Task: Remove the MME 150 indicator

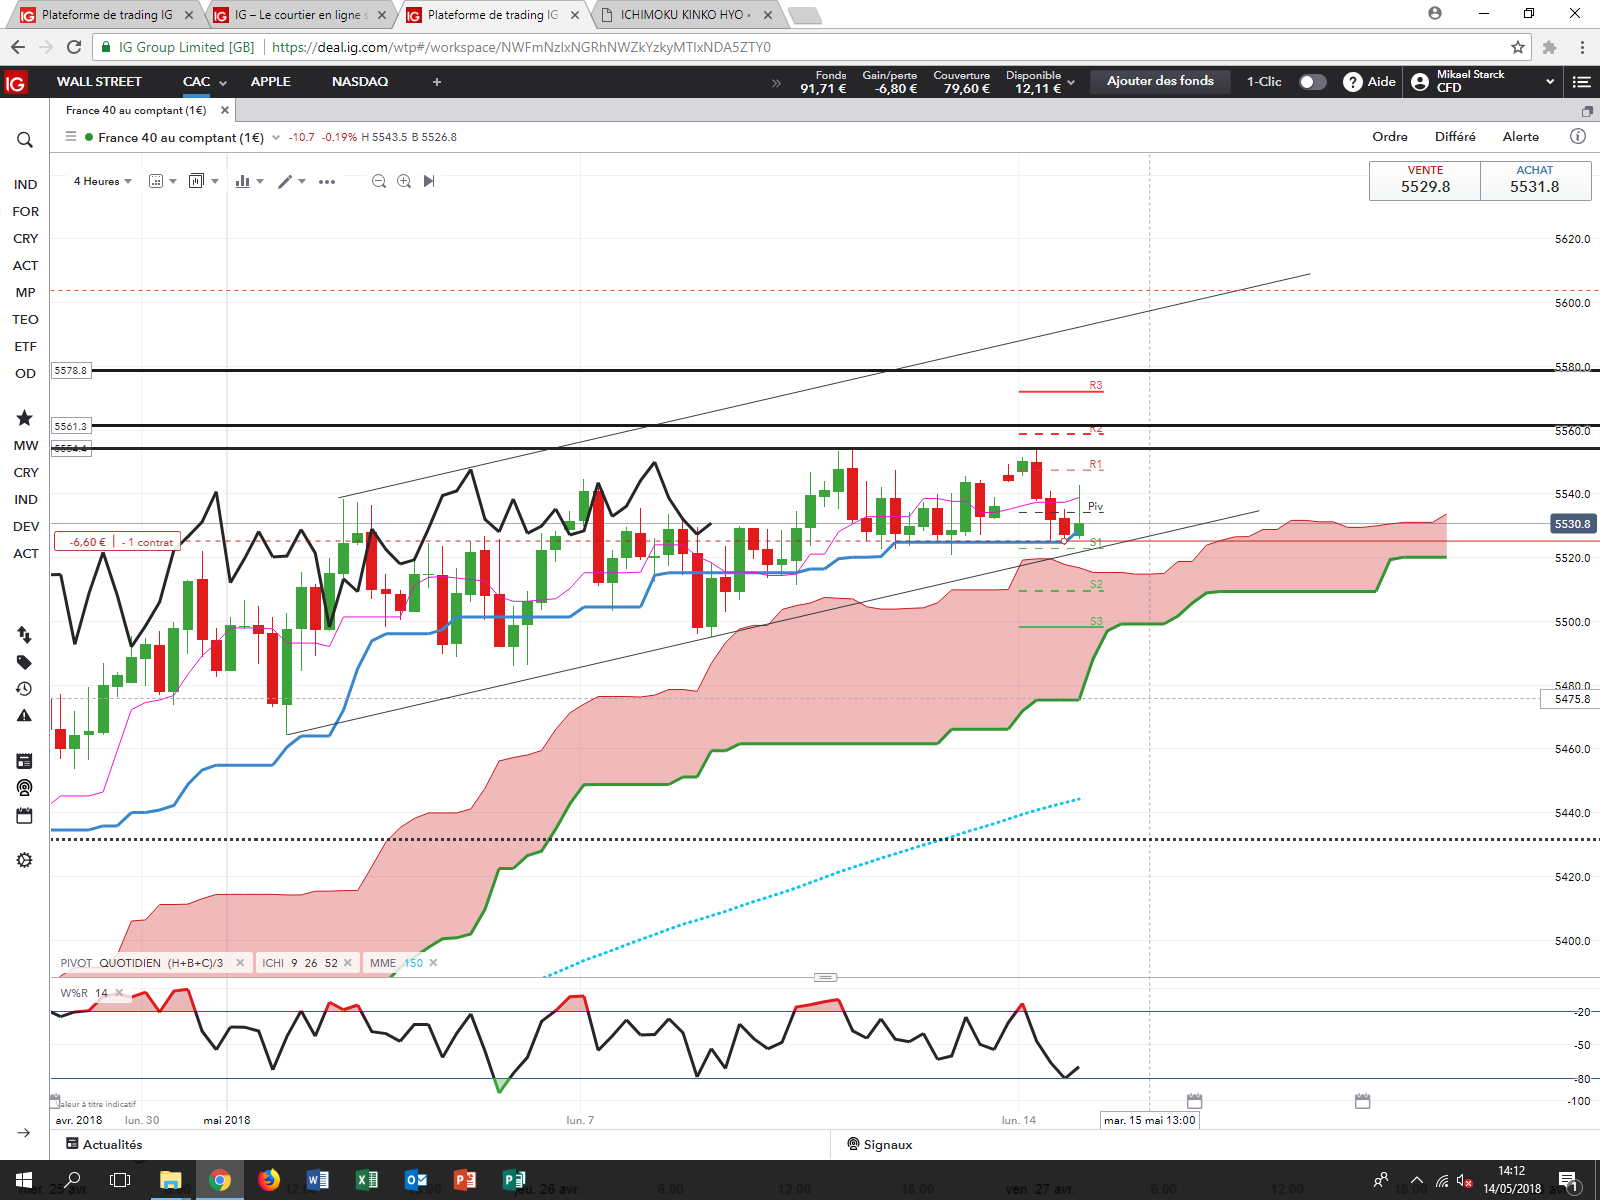Action: click(x=433, y=963)
